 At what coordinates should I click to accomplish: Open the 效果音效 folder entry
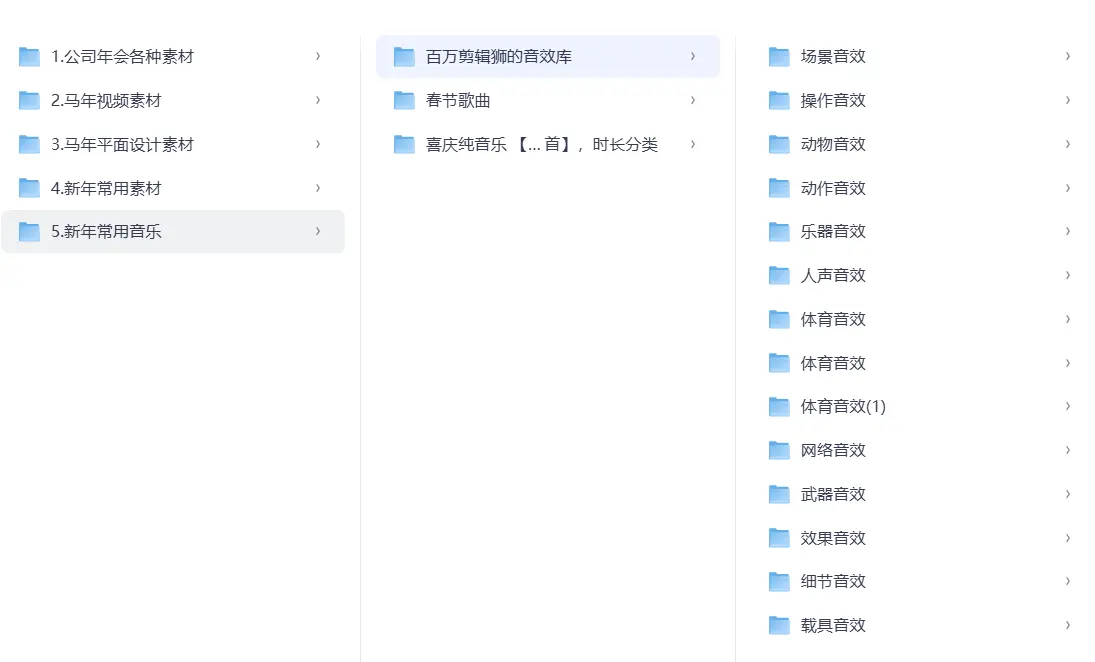(833, 538)
